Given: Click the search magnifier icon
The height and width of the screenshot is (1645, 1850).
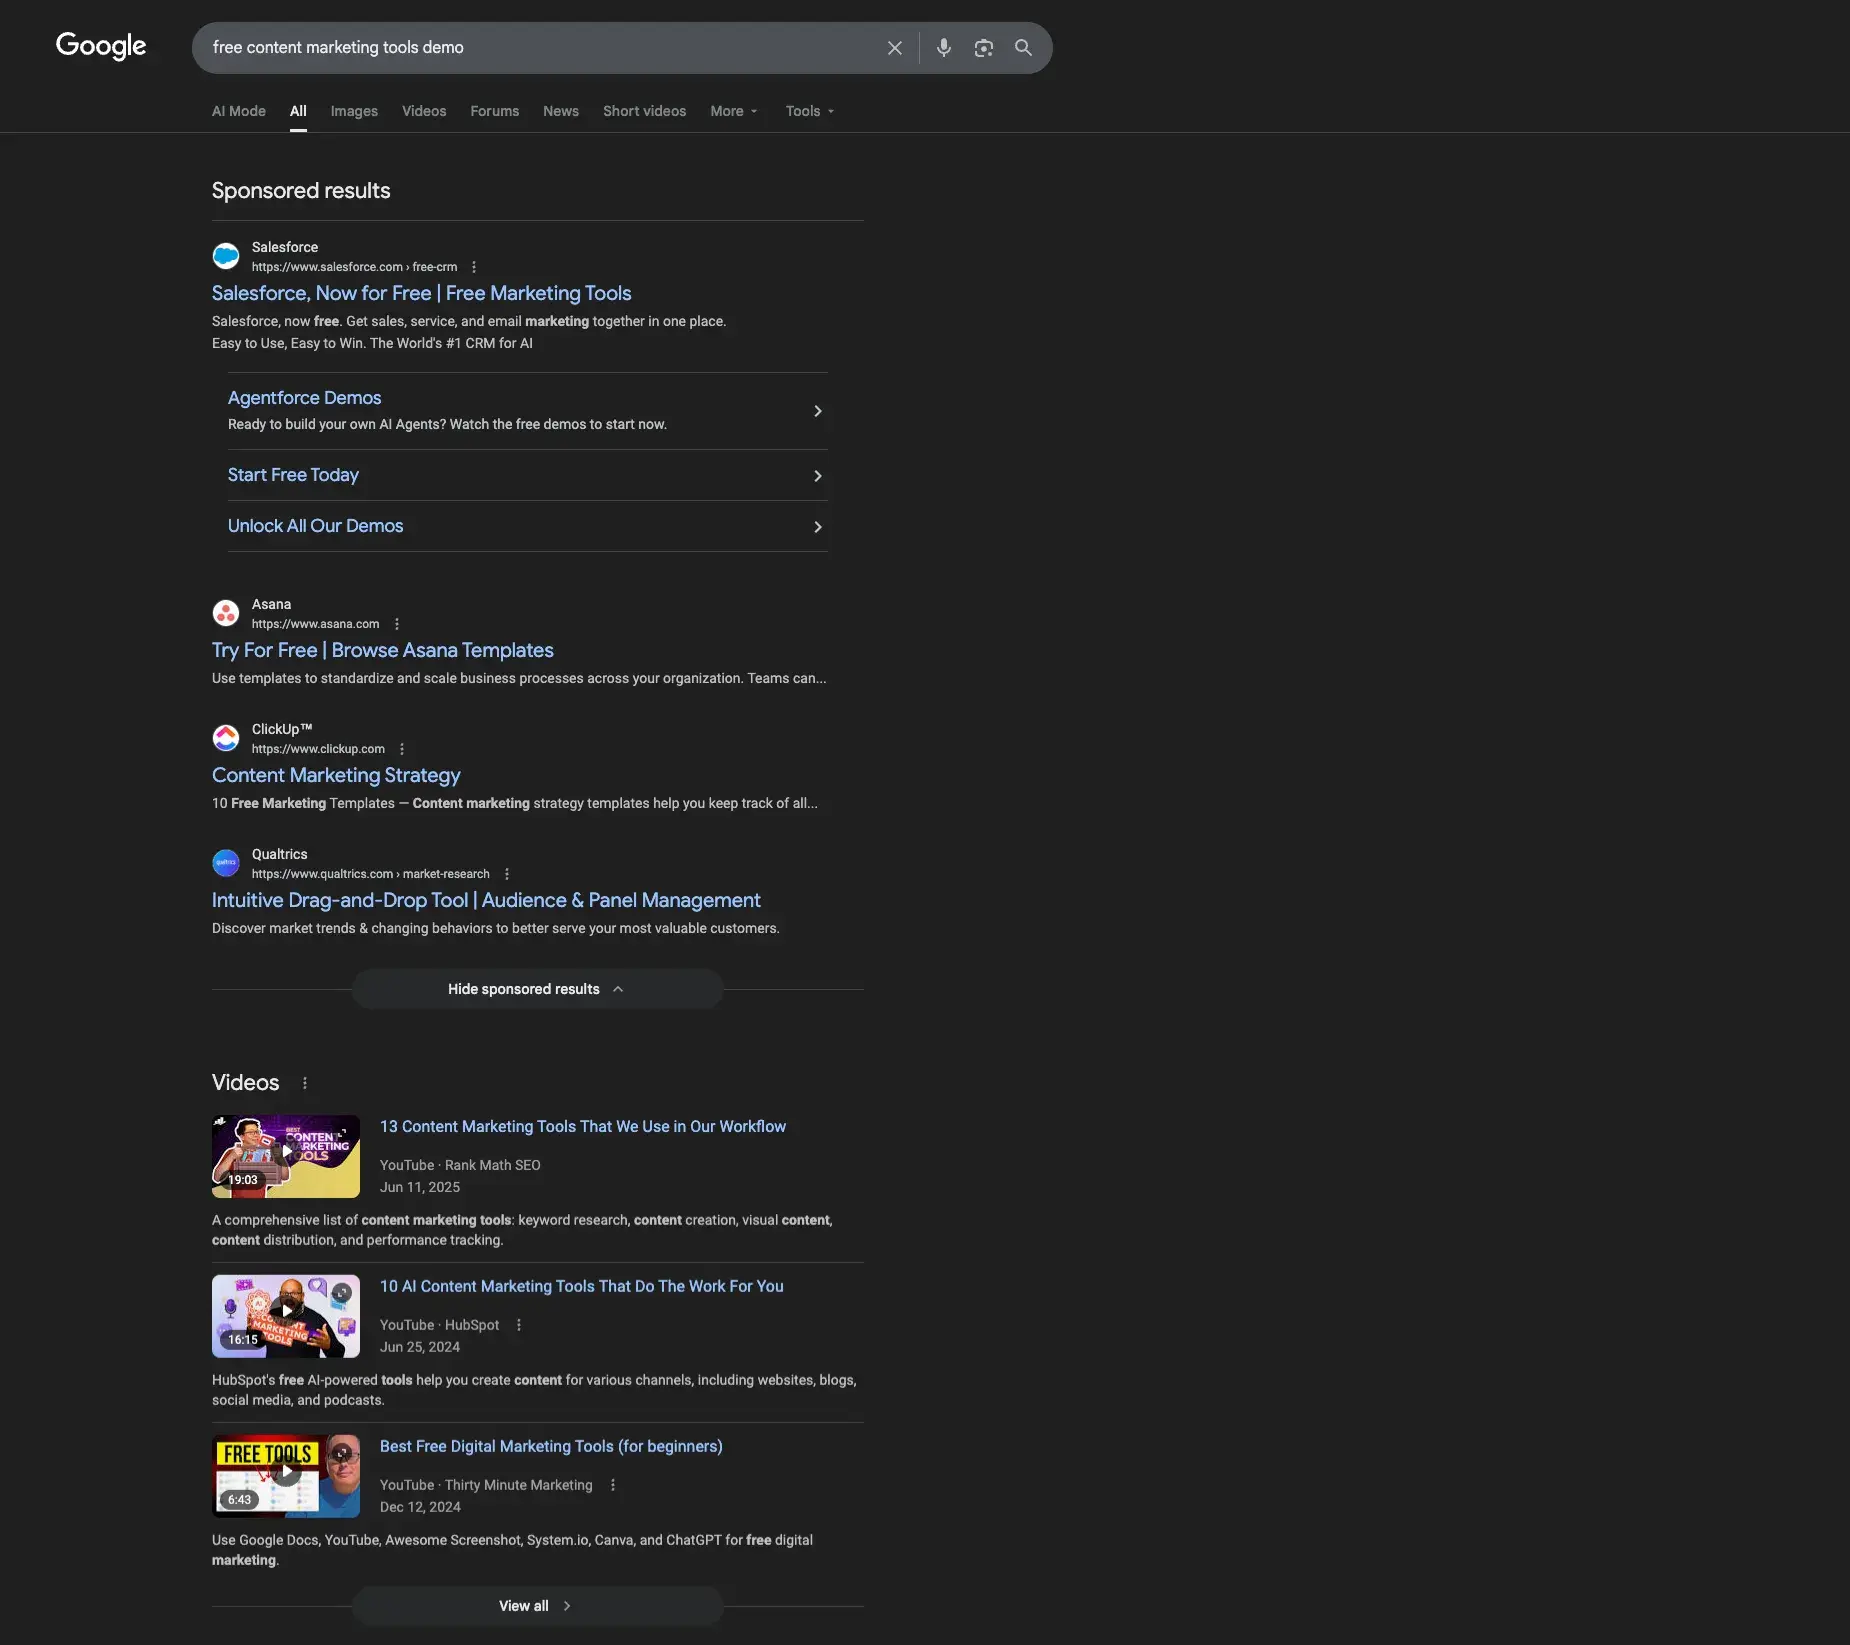Looking at the screenshot, I should (x=1022, y=47).
